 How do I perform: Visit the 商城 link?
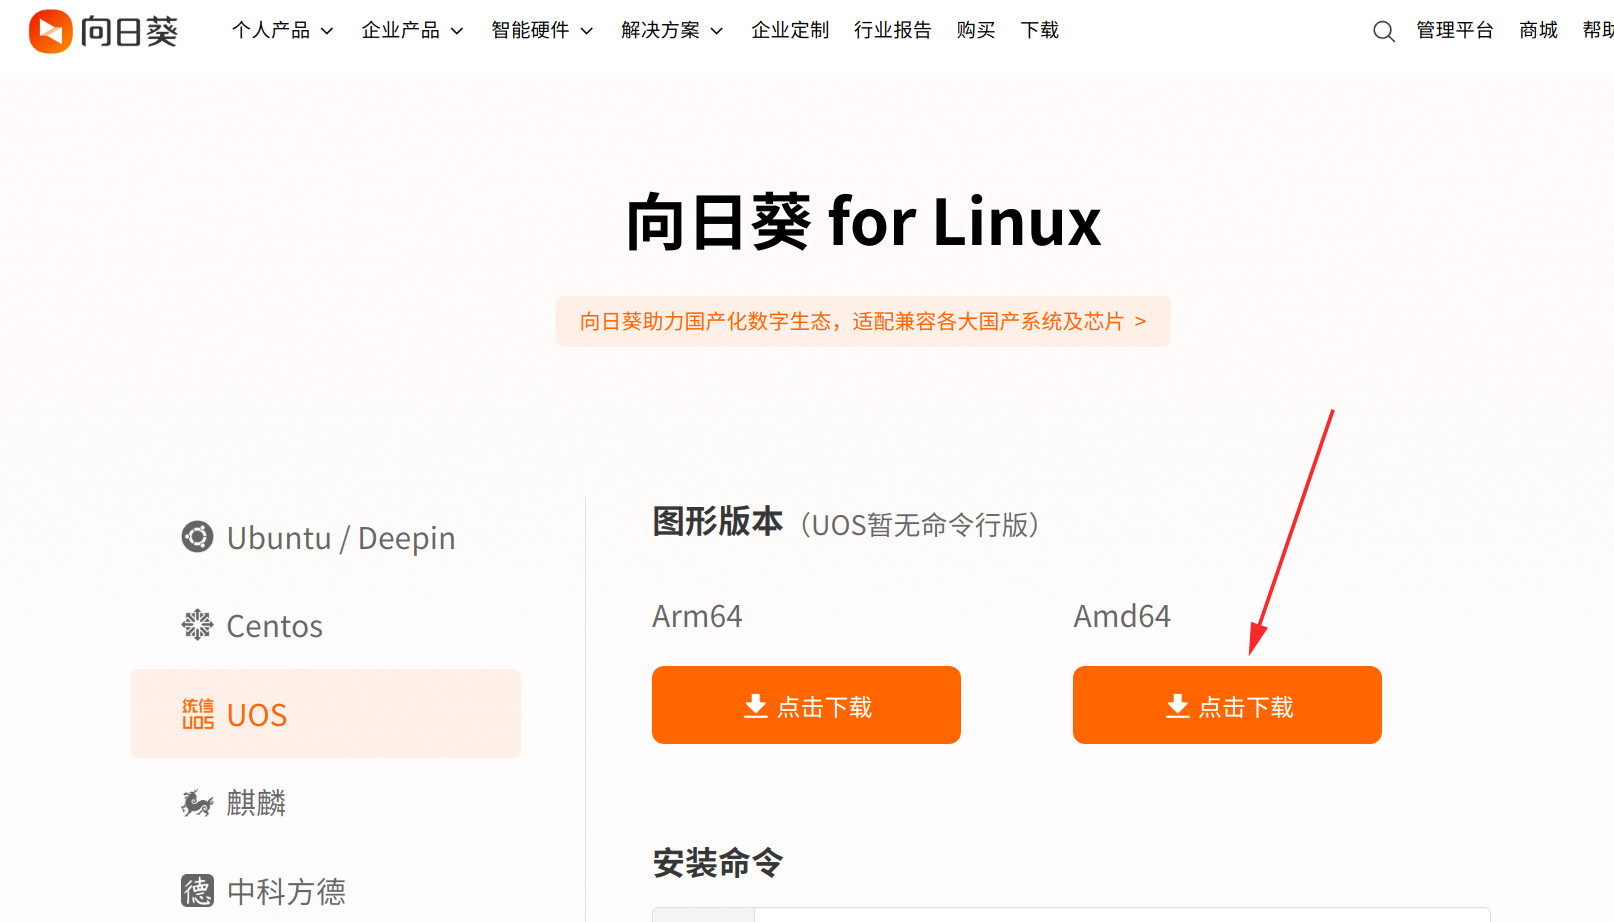tap(1538, 30)
